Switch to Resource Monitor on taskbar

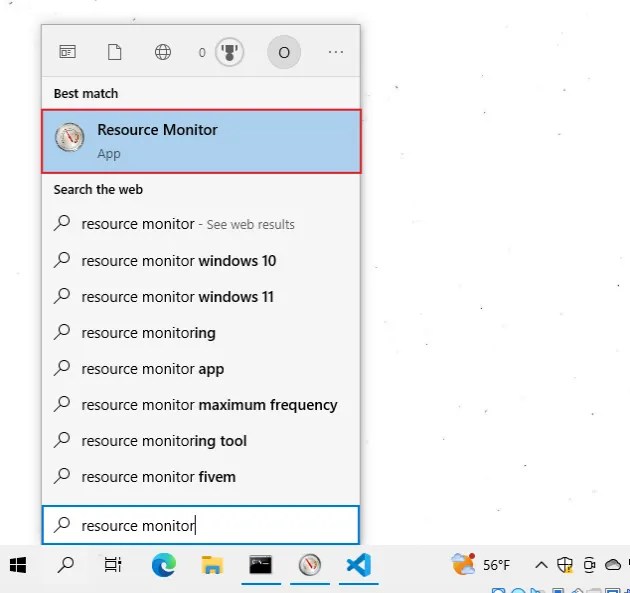310,564
